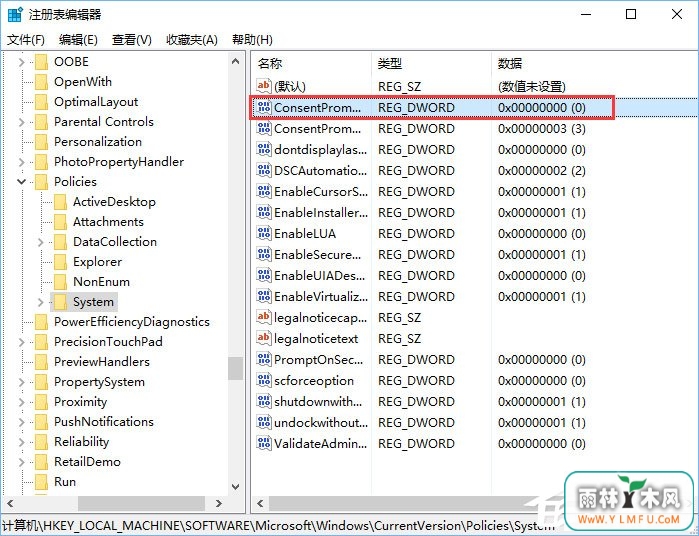Select the undockwithout... value name

[321, 423]
